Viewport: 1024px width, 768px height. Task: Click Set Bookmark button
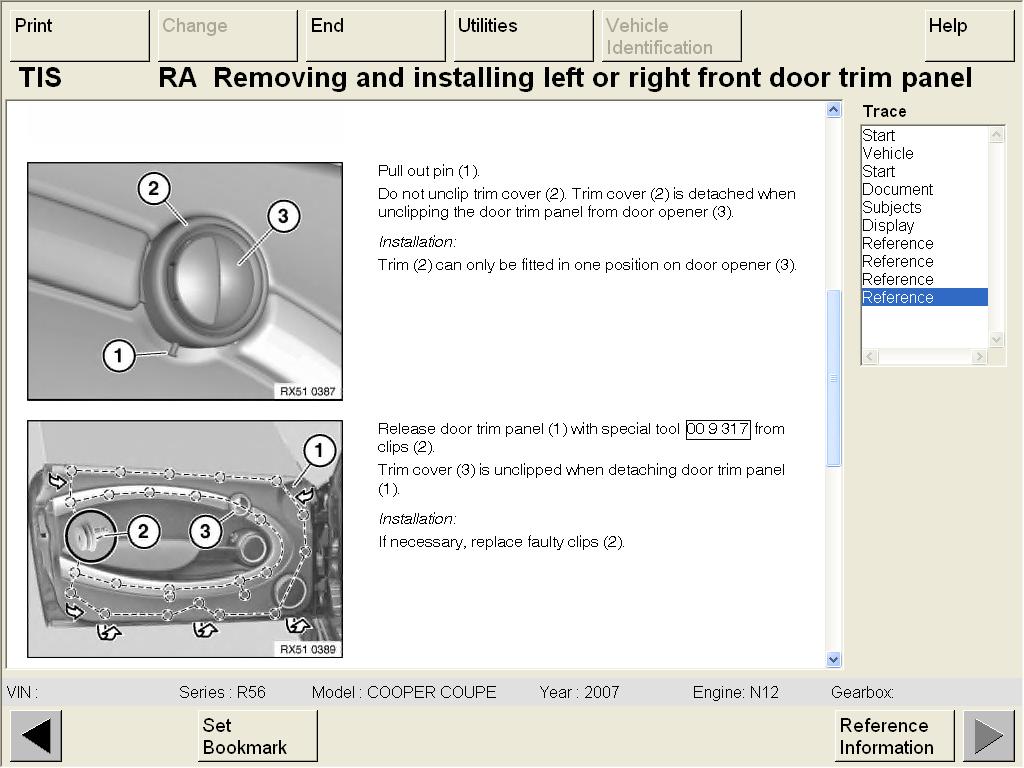(257, 736)
